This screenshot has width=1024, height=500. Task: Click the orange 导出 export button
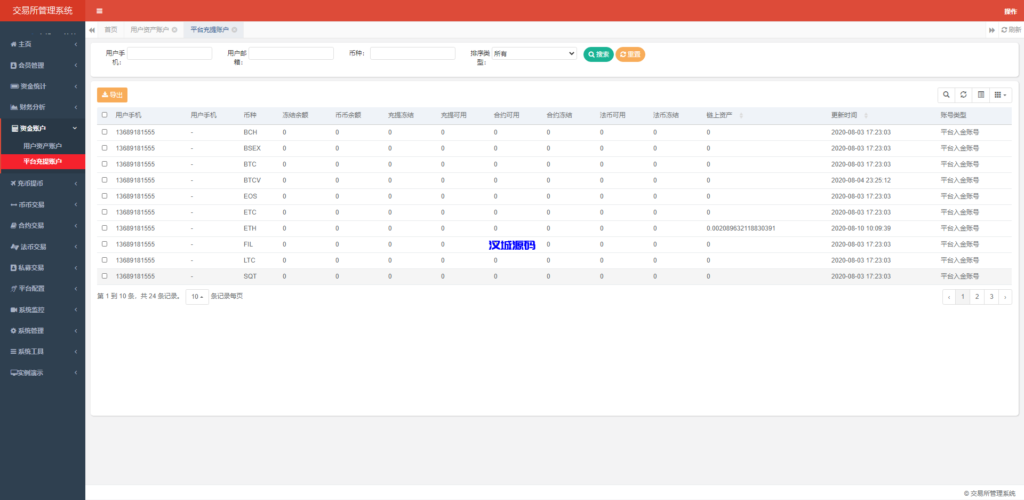[x=112, y=95]
